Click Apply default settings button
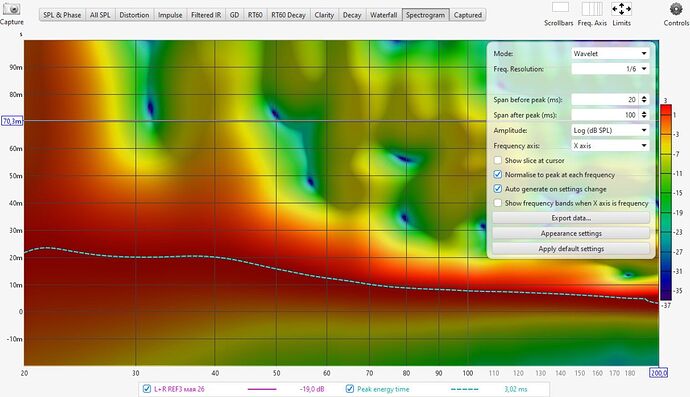The image size is (690, 397). (571, 249)
